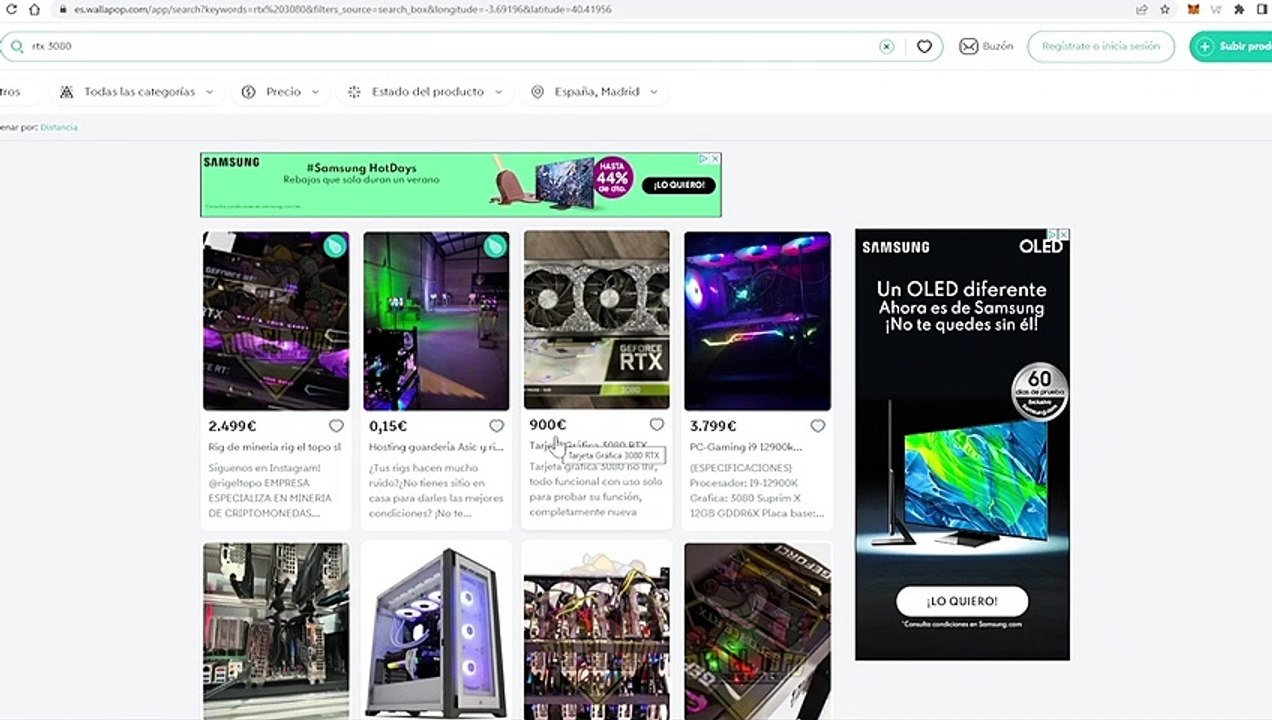Open the browser extensions puzzle icon

[x=1240, y=9]
